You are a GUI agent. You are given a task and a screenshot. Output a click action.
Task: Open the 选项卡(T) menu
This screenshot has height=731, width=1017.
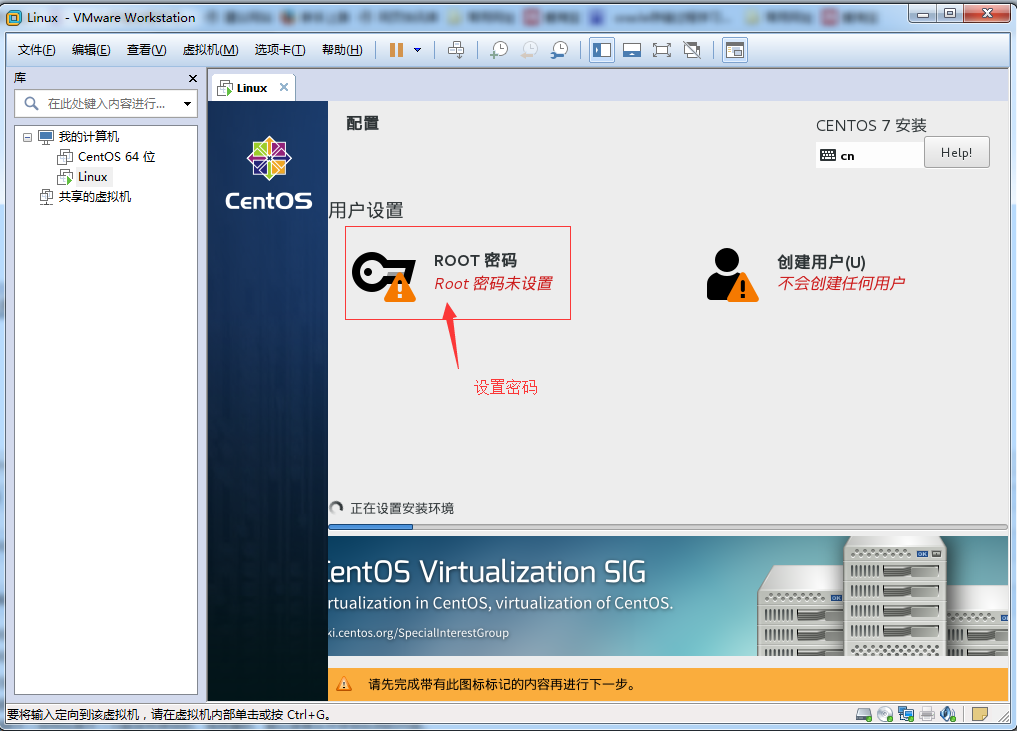(x=280, y=50)
